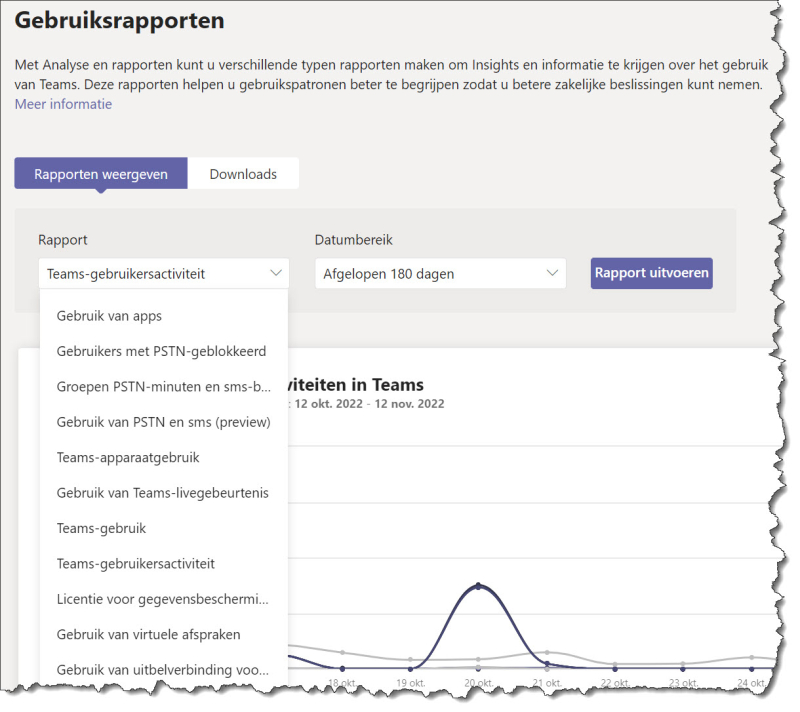Pick Teams-gebruikersactiviteit in the dropdown list
Image resolution: width=800 pixels, height=712 pixels.
pyautogui.click(x=164, y=564)
